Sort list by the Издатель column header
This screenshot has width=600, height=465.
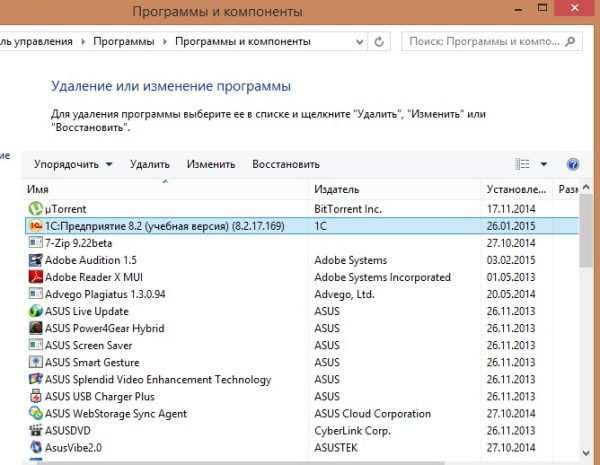[x=336, y=189]
